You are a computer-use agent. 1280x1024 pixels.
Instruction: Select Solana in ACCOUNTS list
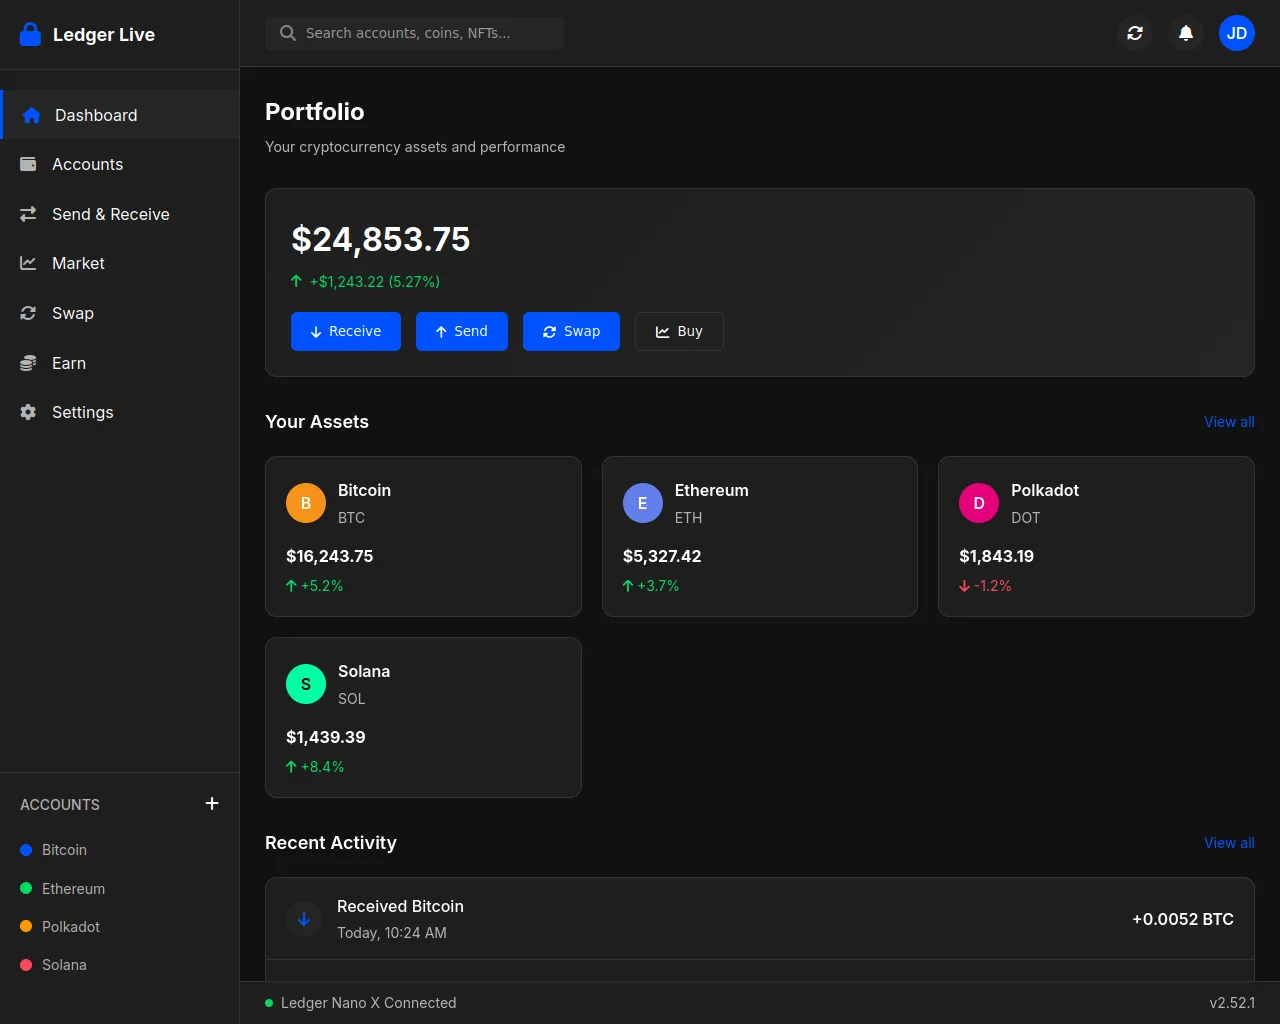pos(120,965)
